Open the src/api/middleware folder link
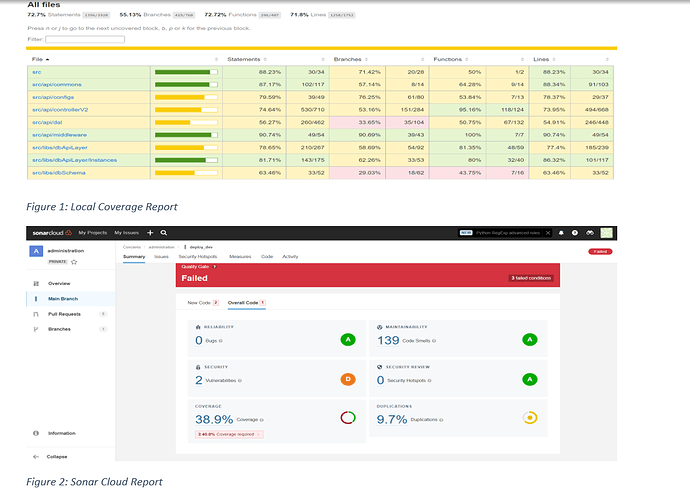The width and height of the screenshot is (690, 488). (x=59, y=135)
